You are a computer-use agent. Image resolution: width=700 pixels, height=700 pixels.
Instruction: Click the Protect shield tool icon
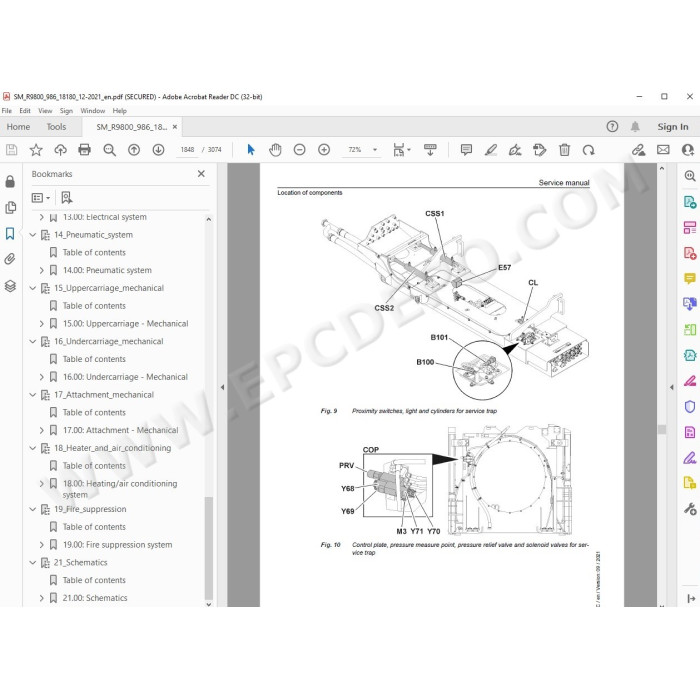click(690, 406)
